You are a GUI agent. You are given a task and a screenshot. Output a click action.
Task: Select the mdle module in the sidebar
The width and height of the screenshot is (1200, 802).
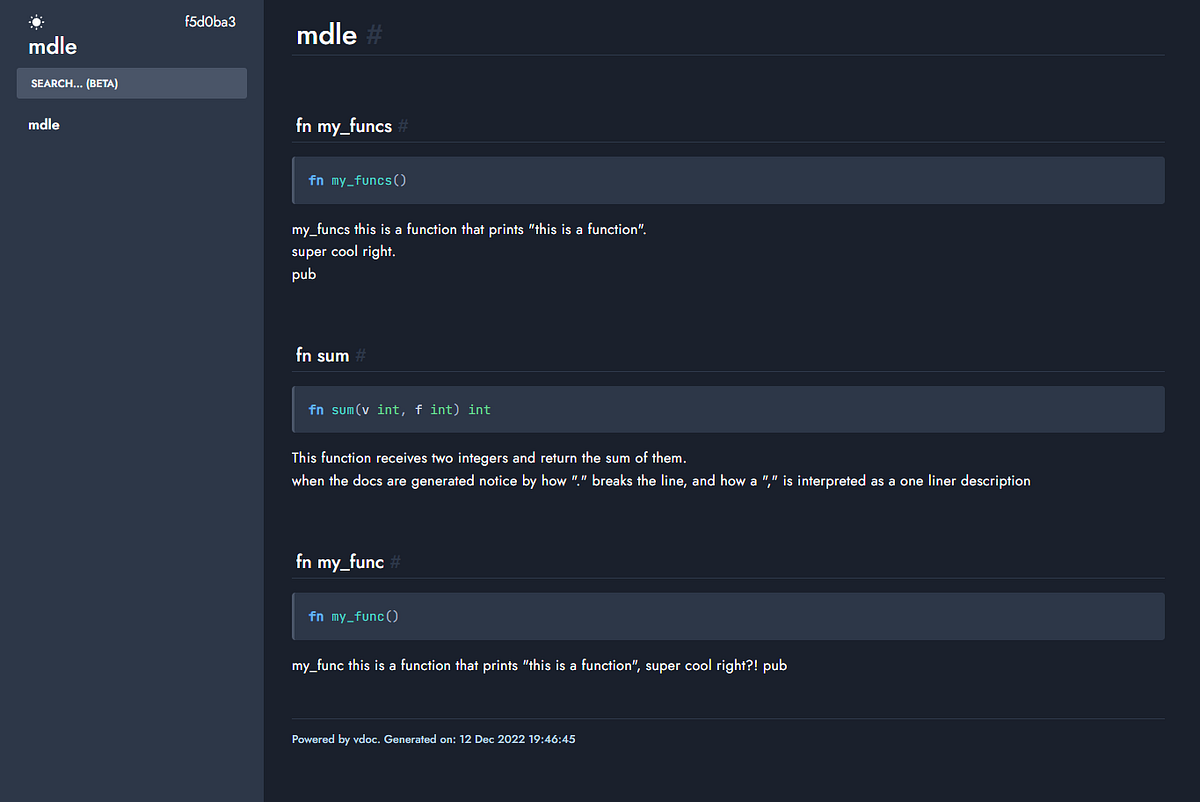click(x=43, y=124)
